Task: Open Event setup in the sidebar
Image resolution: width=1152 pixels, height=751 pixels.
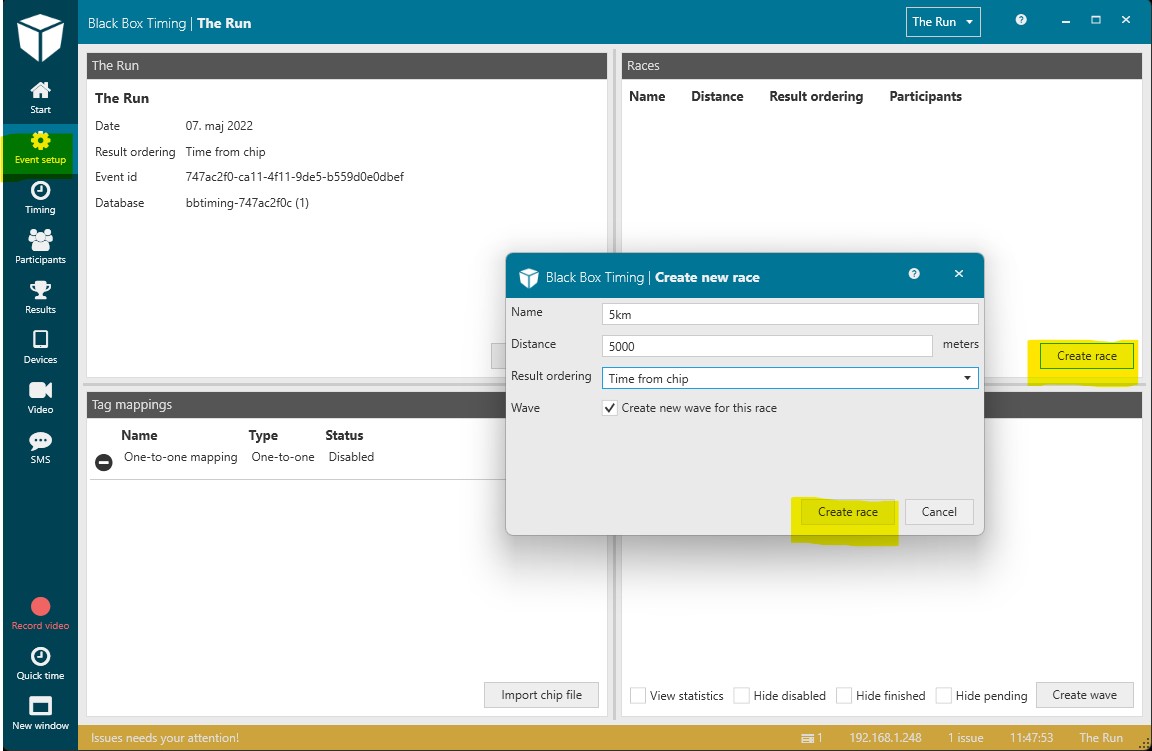Action: coord(40,148)
